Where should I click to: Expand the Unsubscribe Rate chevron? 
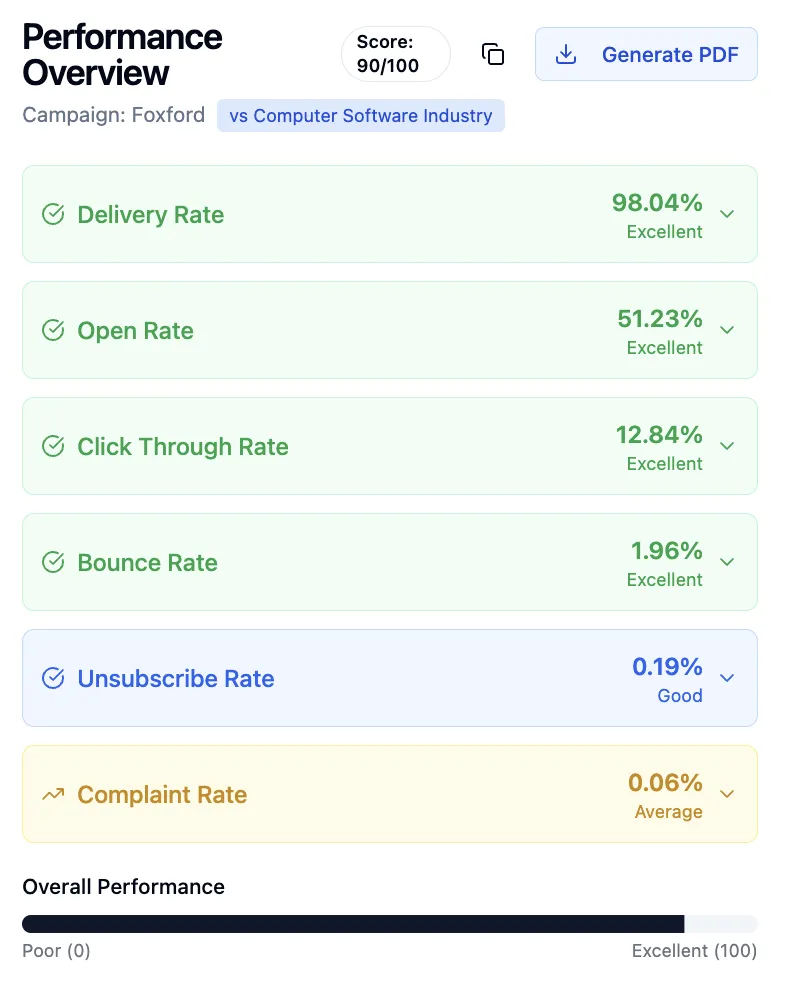pyautogui.click(x=727, y=678)
